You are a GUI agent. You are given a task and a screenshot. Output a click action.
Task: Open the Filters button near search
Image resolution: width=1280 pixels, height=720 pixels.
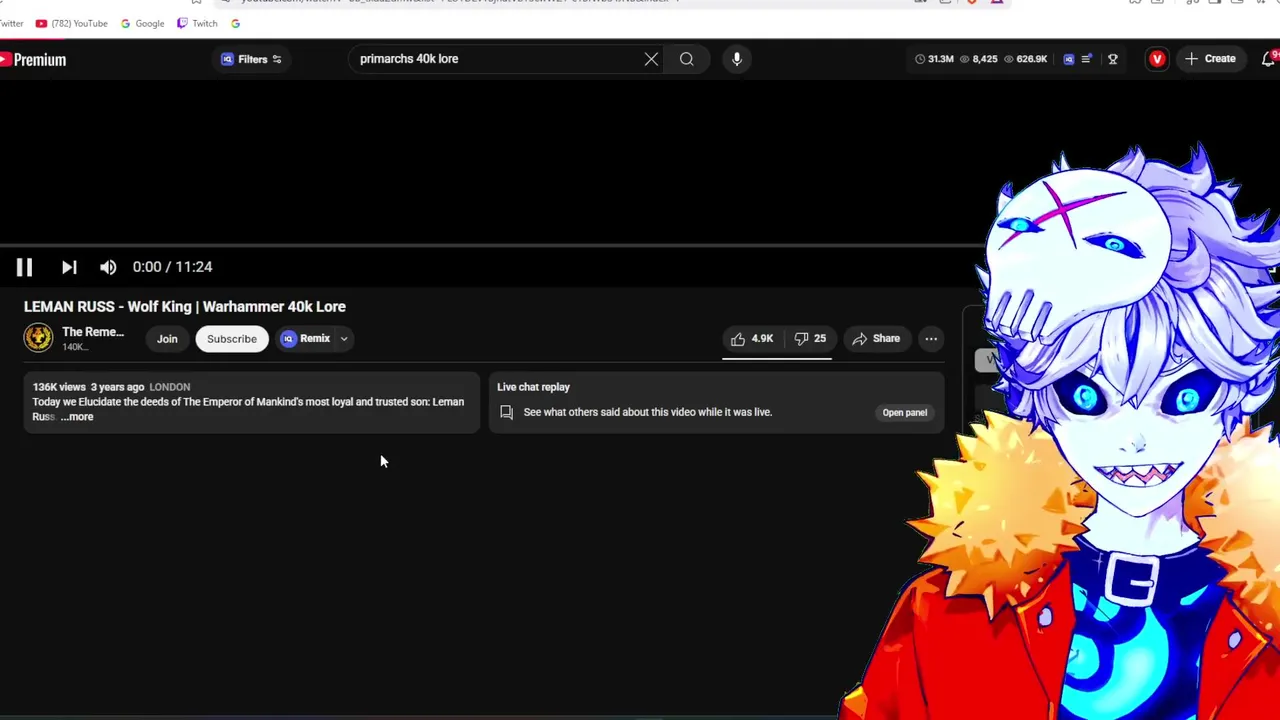tap(251, 59)
